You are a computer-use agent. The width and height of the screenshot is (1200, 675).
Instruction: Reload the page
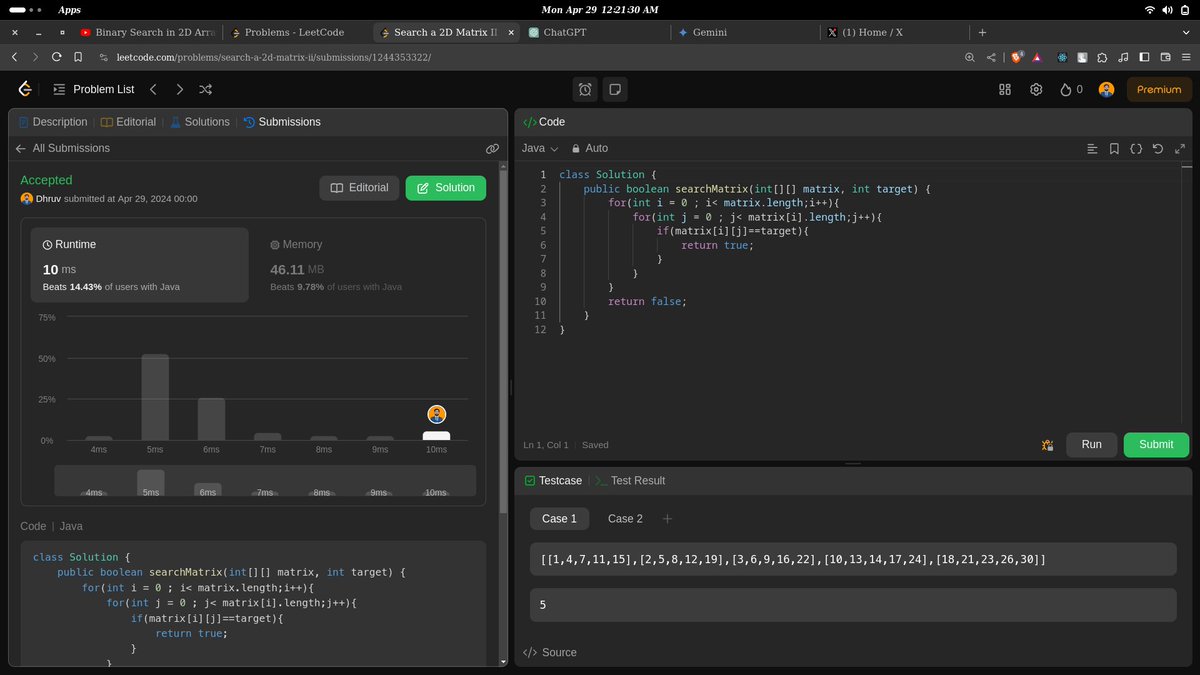pyautogui.click(x=57, y=58)
